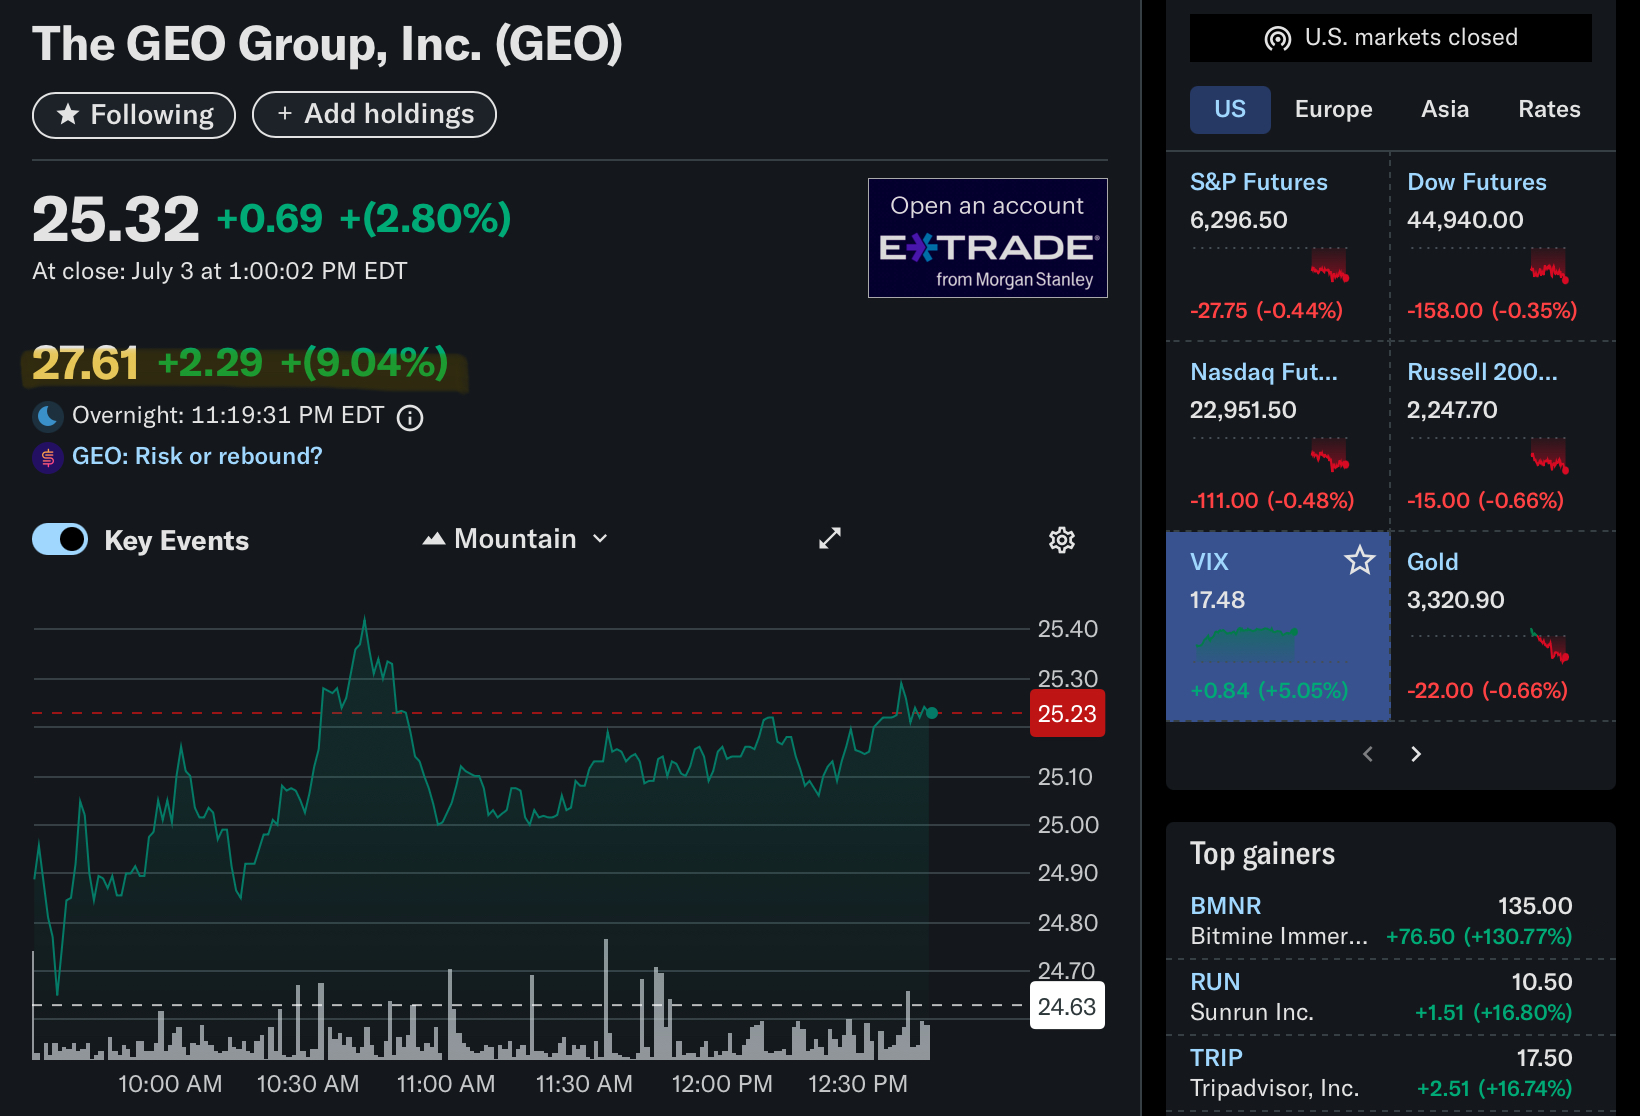Expand chart to full screen
The width and height of the screenshot is (1640, 1116).
pos(830,538)
